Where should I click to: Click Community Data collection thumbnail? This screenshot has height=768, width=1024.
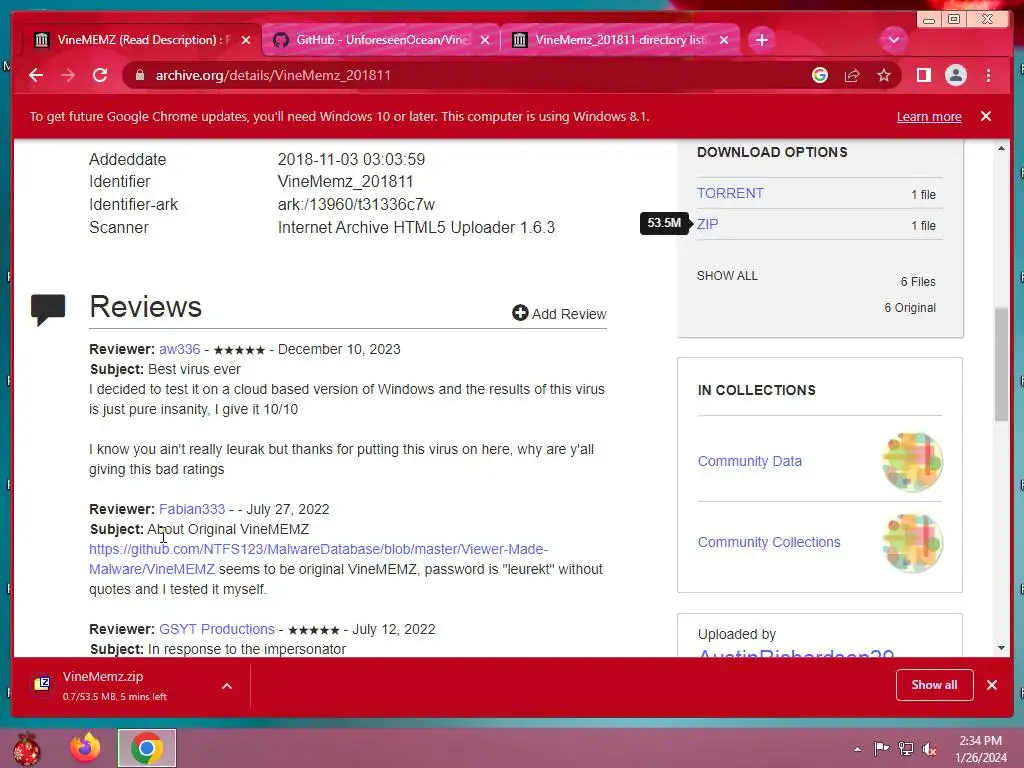tap(912, 462)
